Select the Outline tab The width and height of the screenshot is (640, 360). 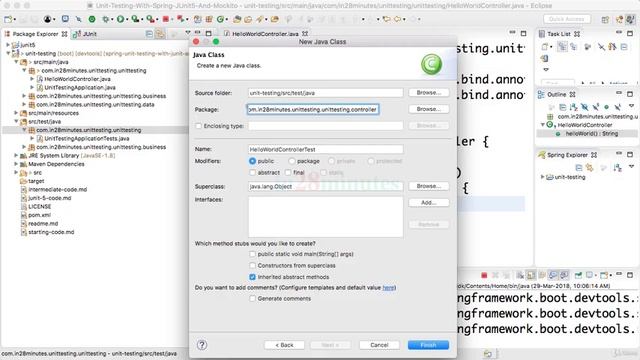(x=556, y=94)
